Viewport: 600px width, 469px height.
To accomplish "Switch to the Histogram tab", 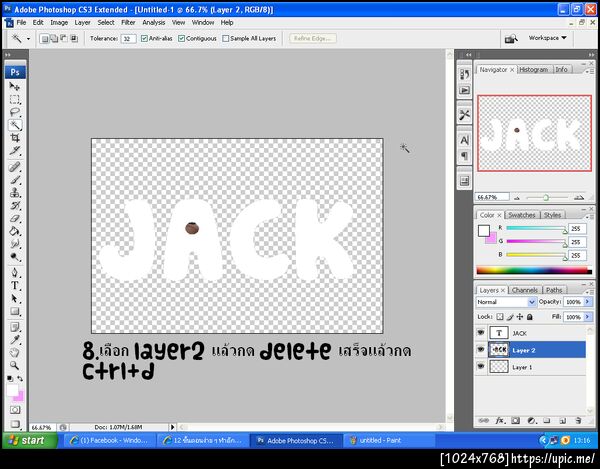I will coord(533,70).
